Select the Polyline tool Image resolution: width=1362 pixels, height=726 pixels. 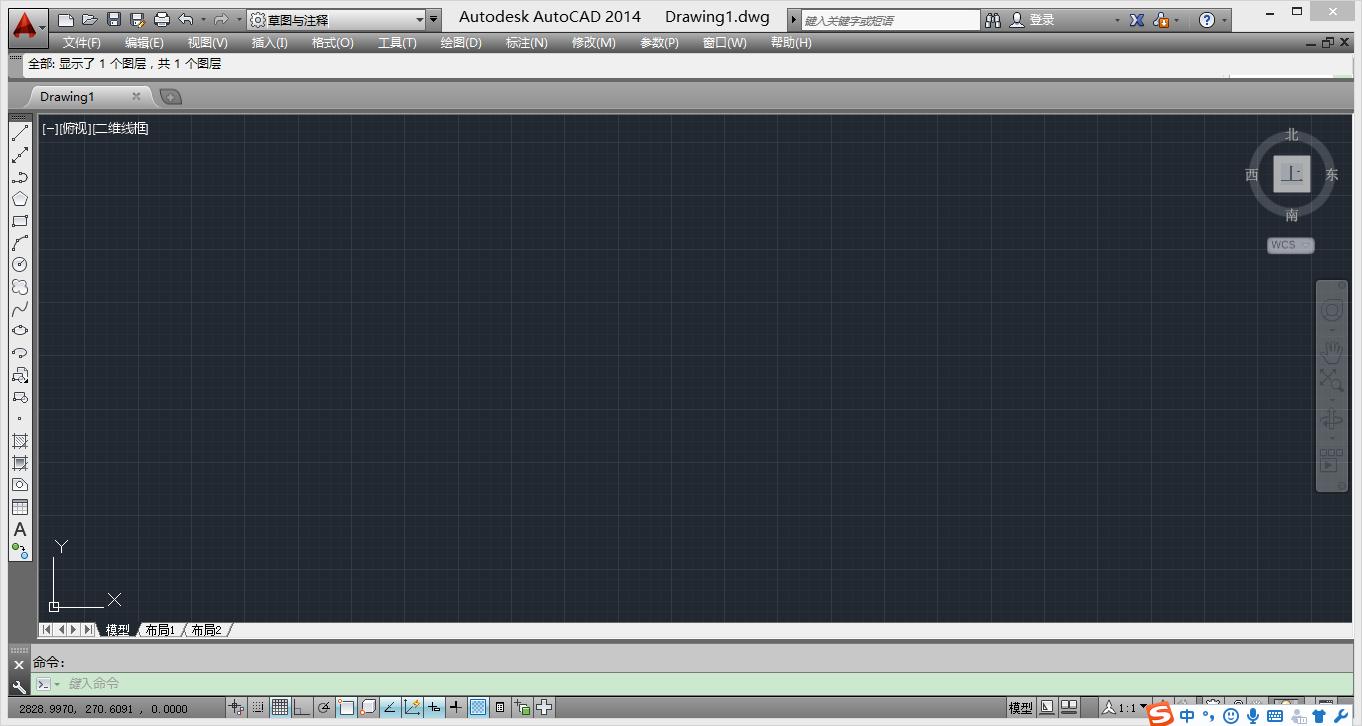pos(20,177)
